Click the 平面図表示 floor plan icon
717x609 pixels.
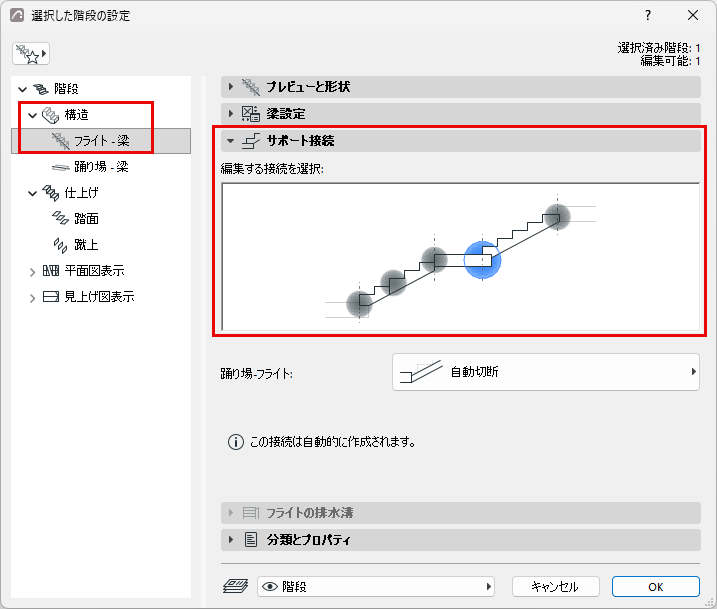51,271
